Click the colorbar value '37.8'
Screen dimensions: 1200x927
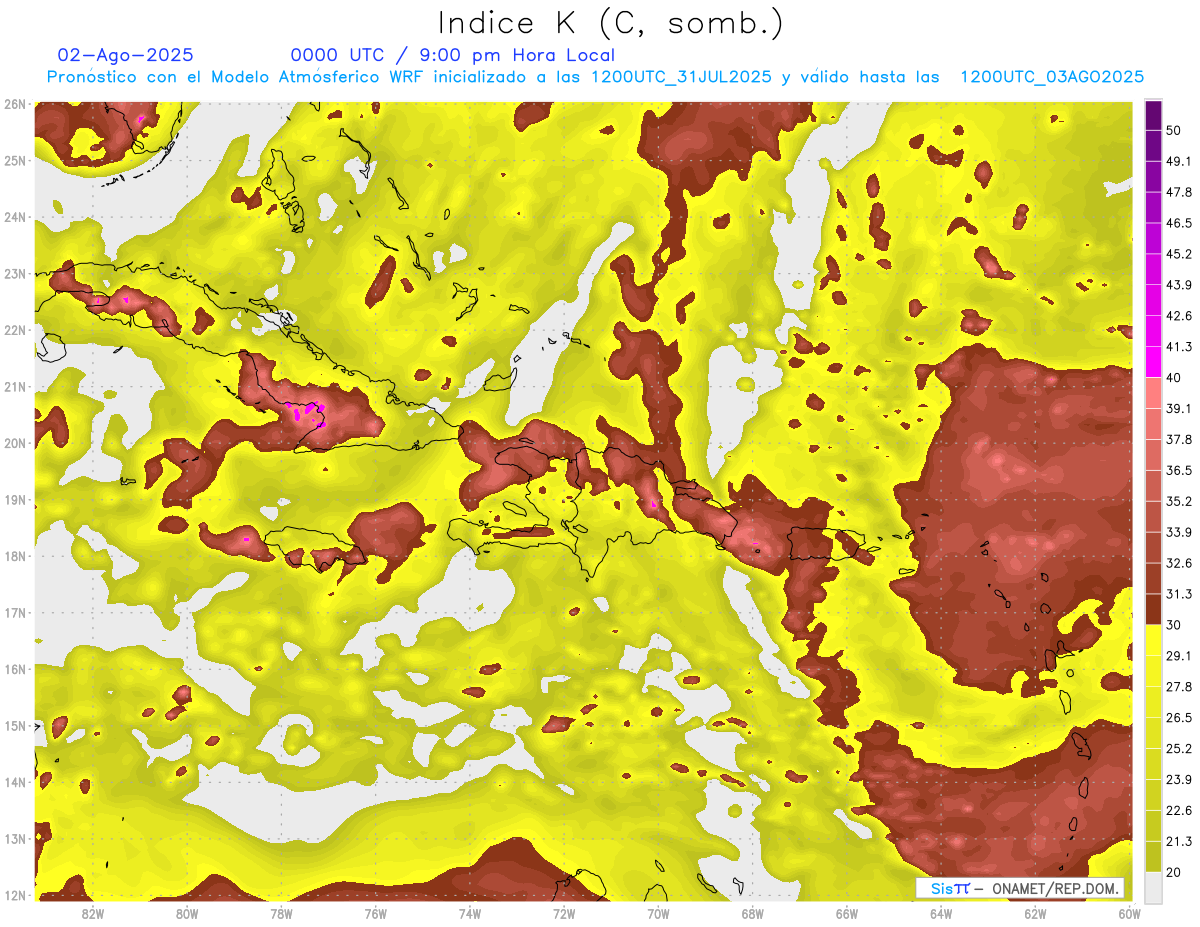(x=1178, y=440)
